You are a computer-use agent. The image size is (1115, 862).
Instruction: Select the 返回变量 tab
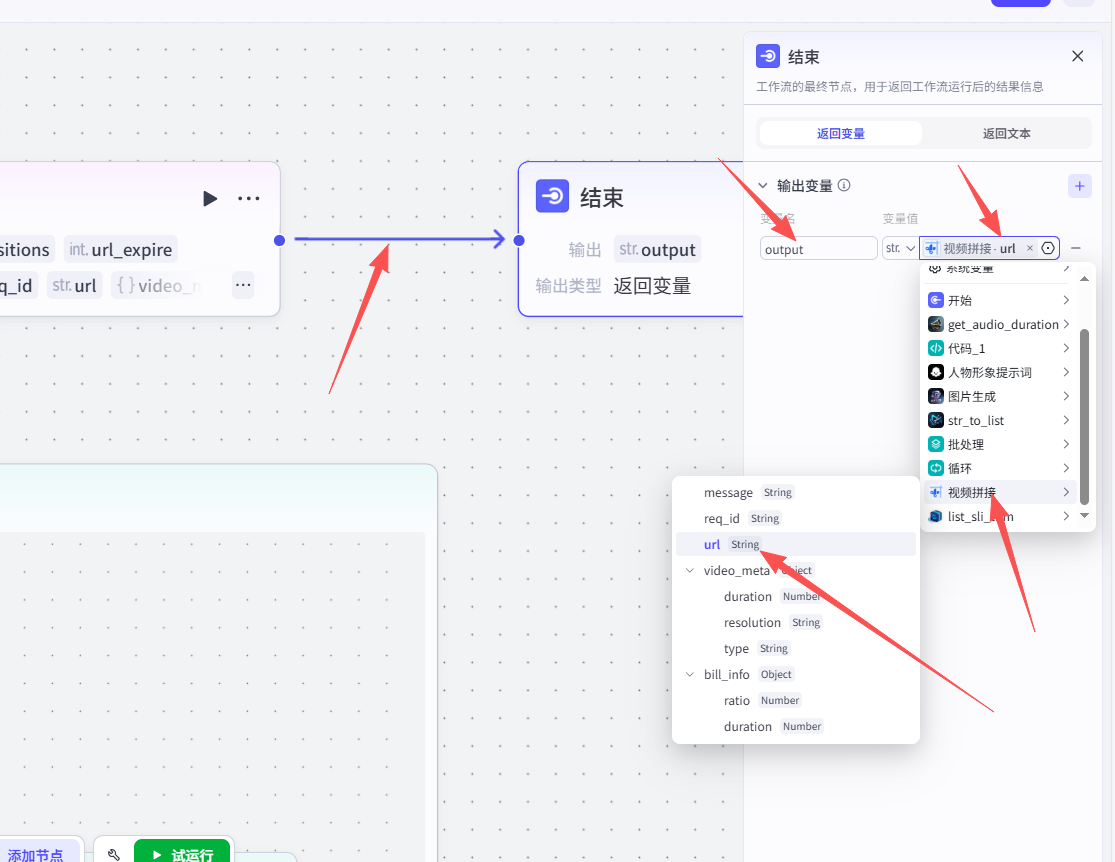[840, 133]
